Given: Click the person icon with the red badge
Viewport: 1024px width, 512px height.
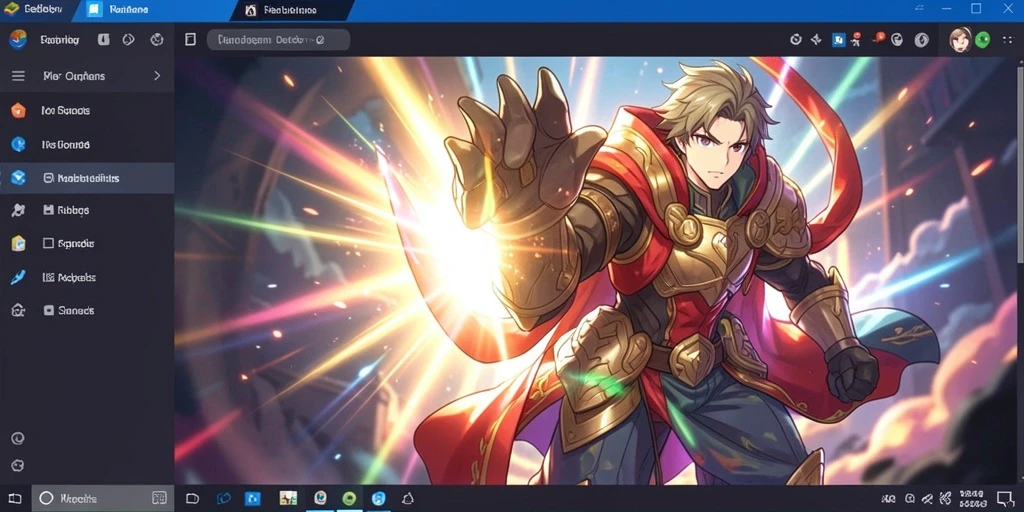Looking at the screenshot, I should click(856, 39).
